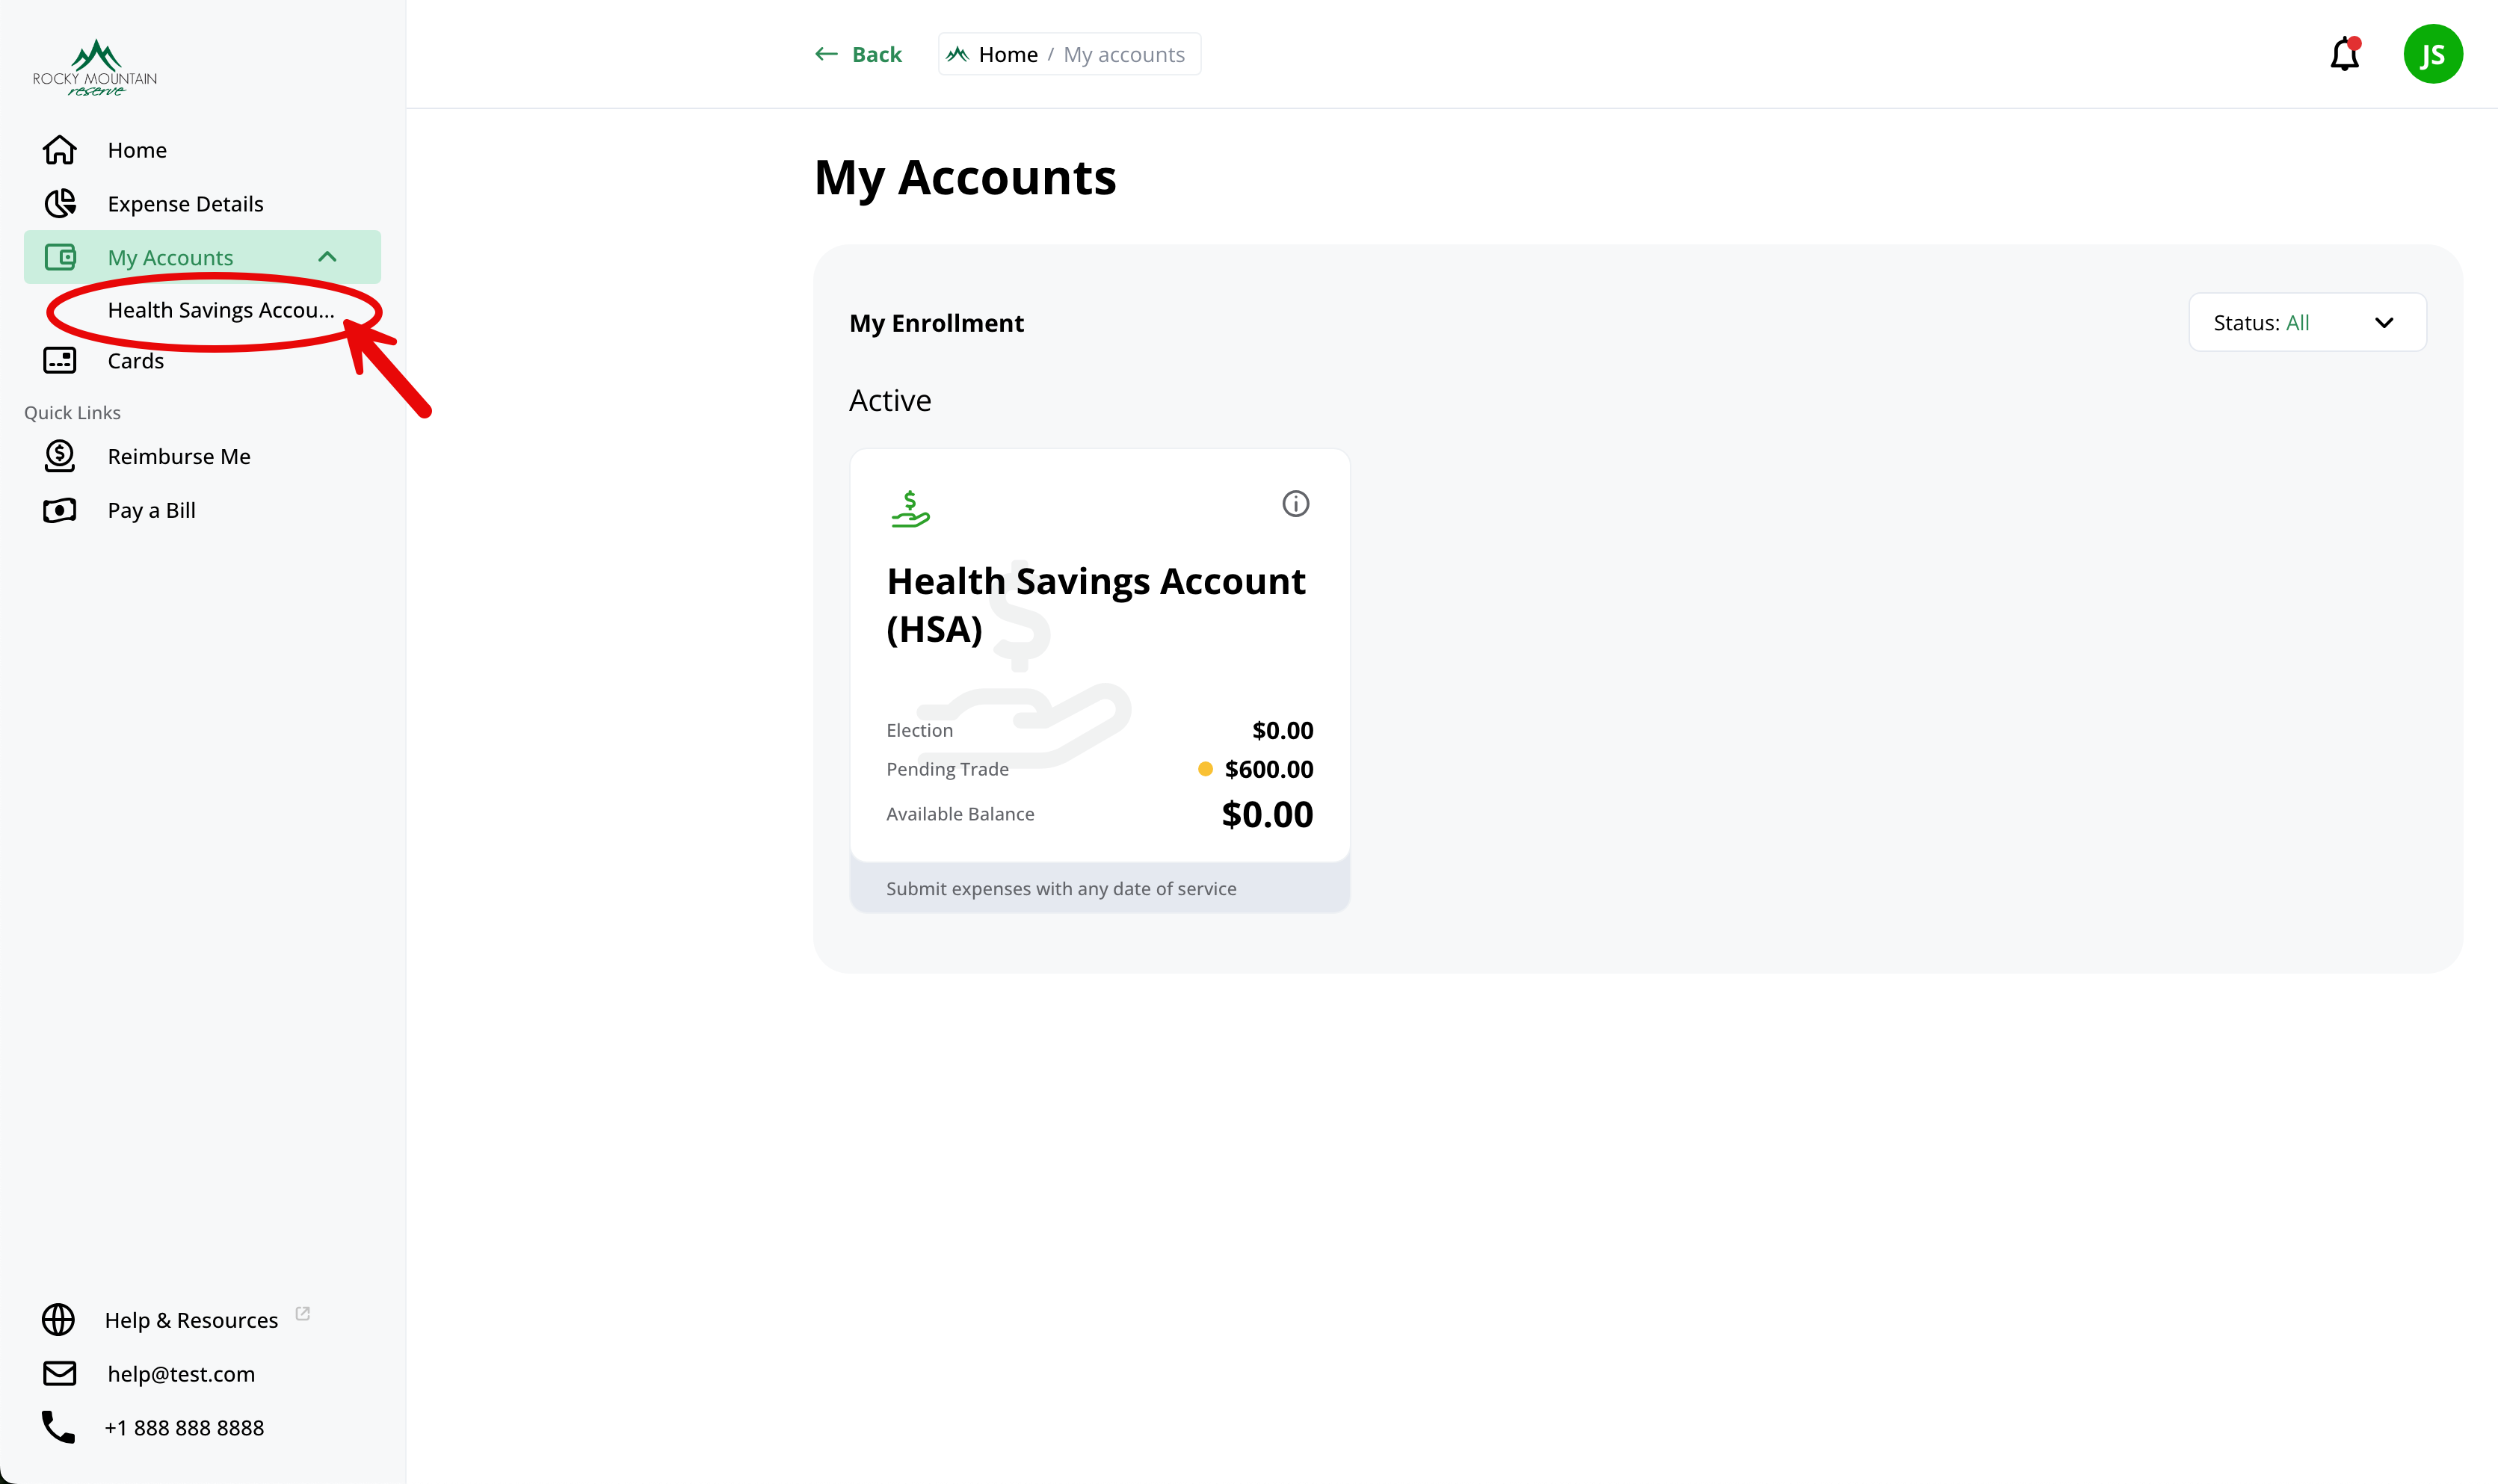
Task: Click the info icon on HSA card
Action: point(1295,504)
